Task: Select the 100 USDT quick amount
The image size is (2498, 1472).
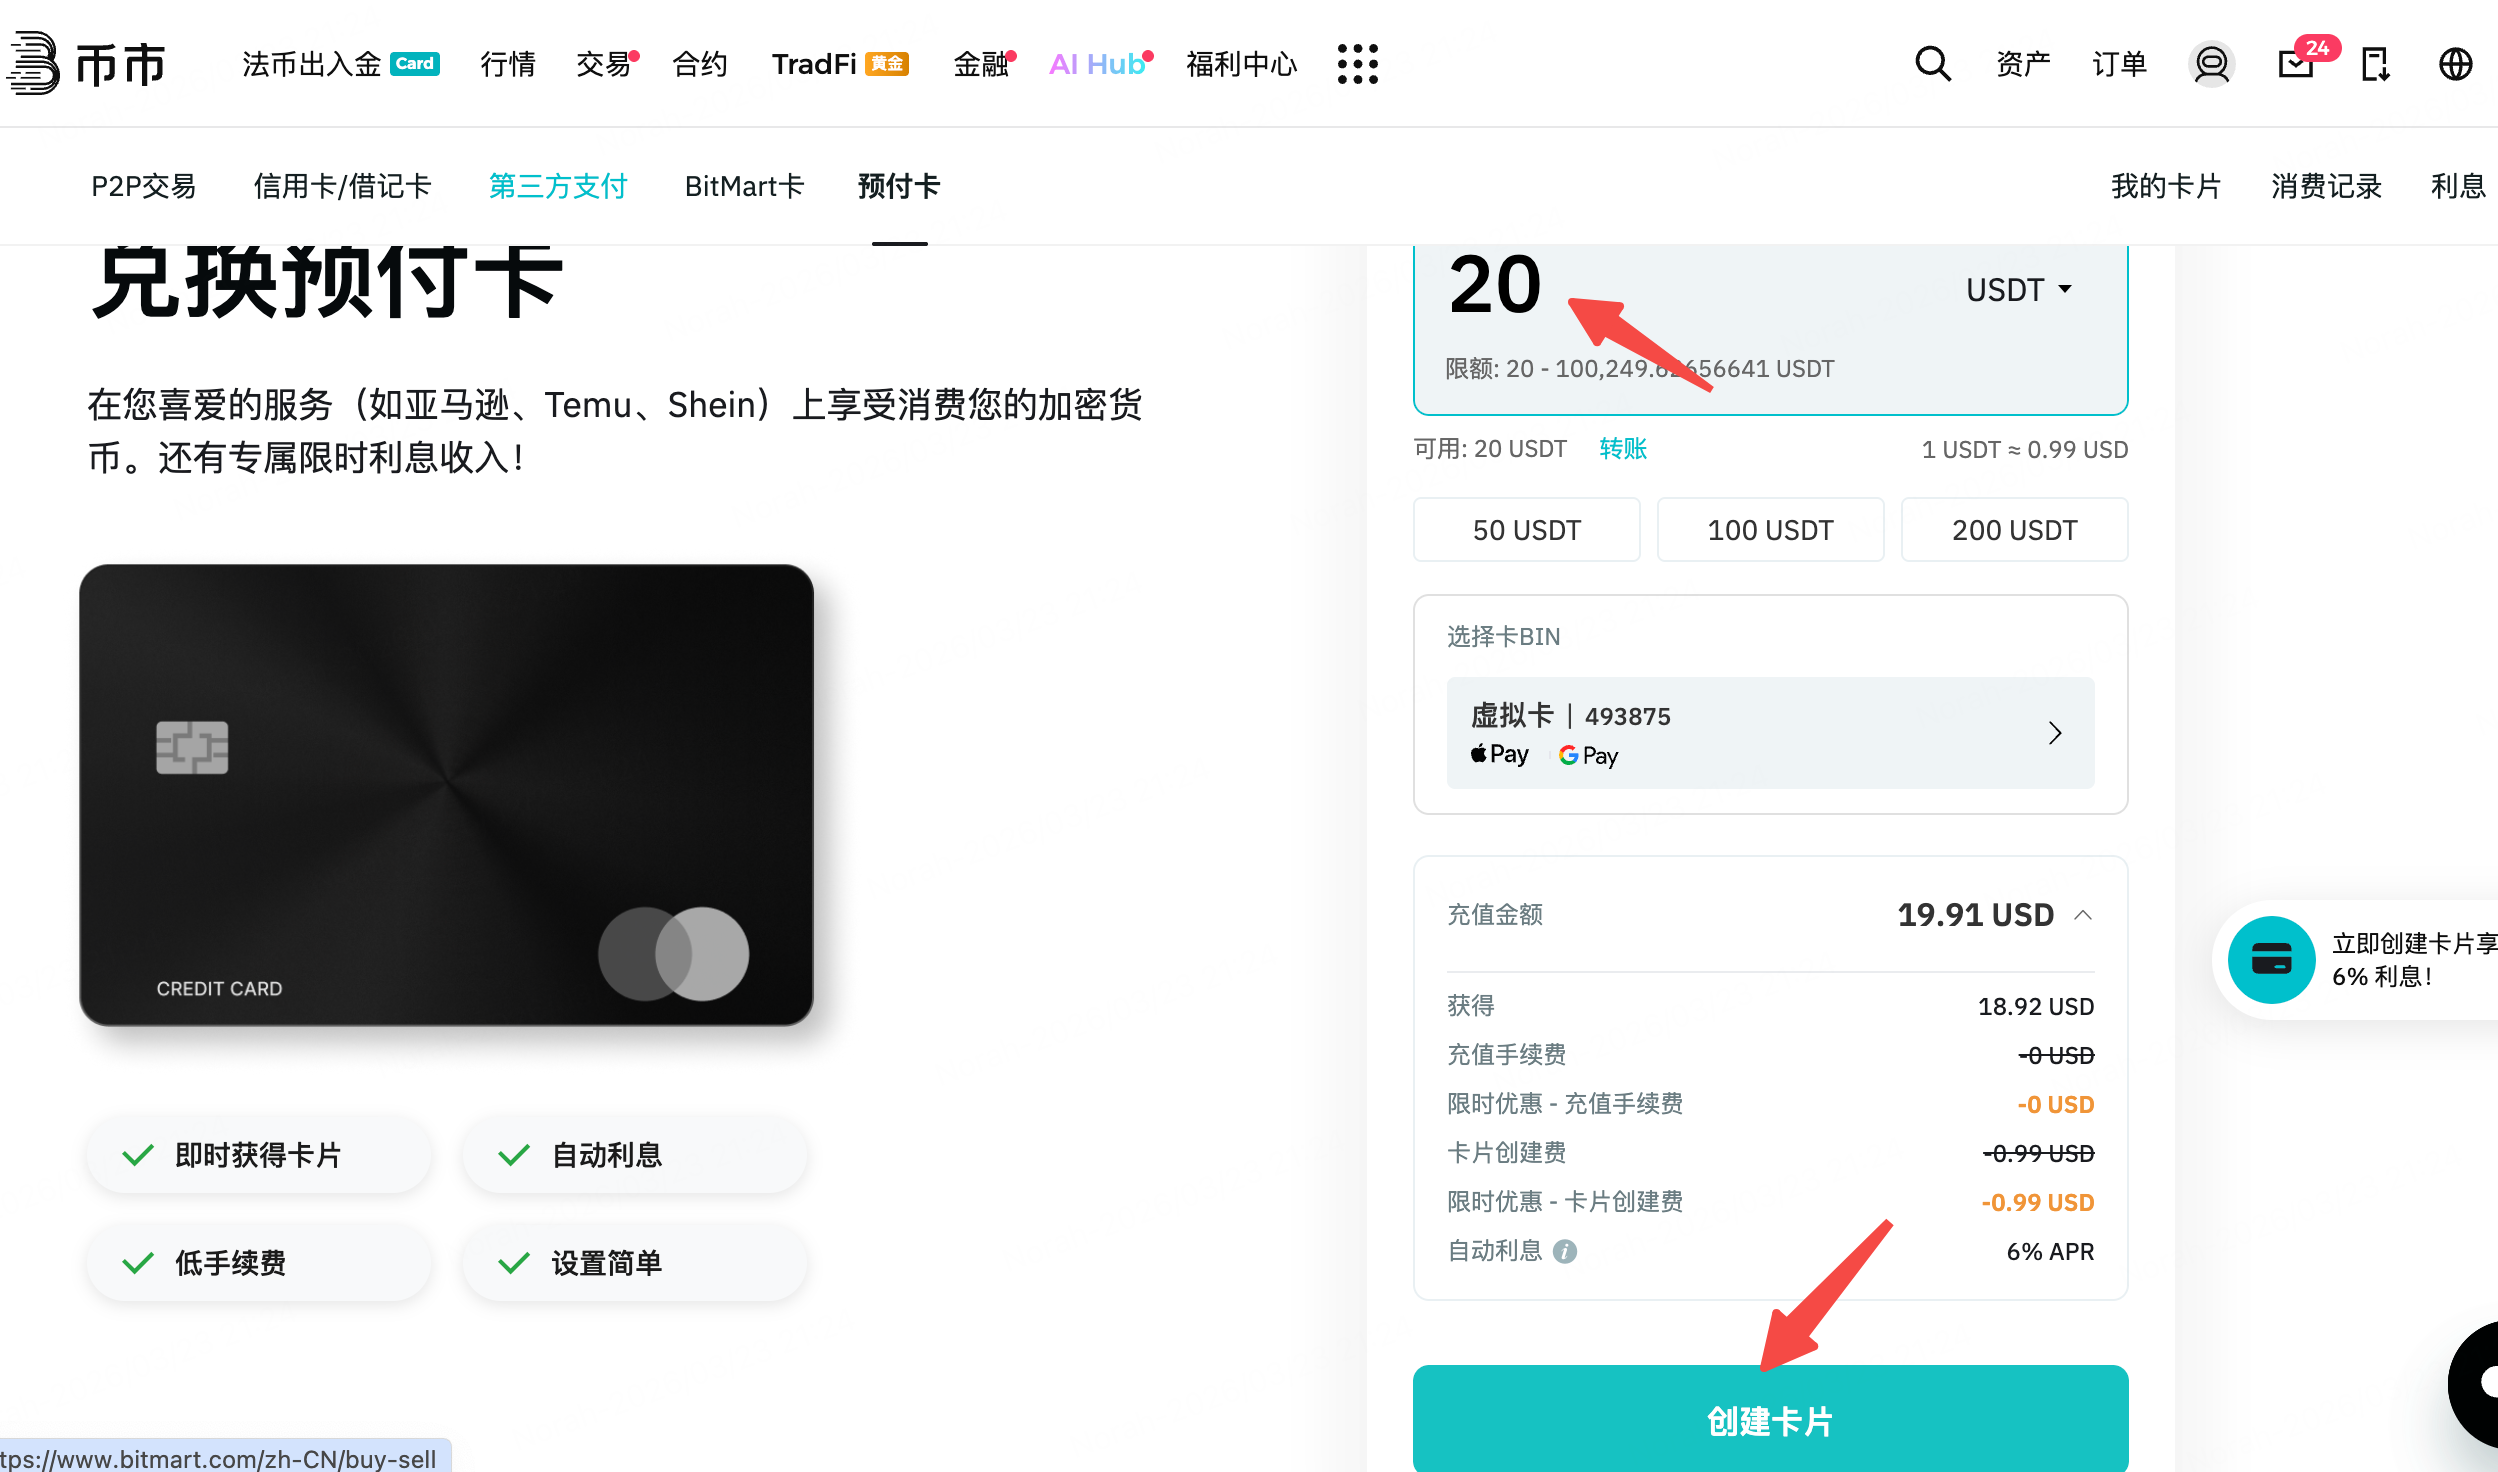Action: coord(1770,530)
